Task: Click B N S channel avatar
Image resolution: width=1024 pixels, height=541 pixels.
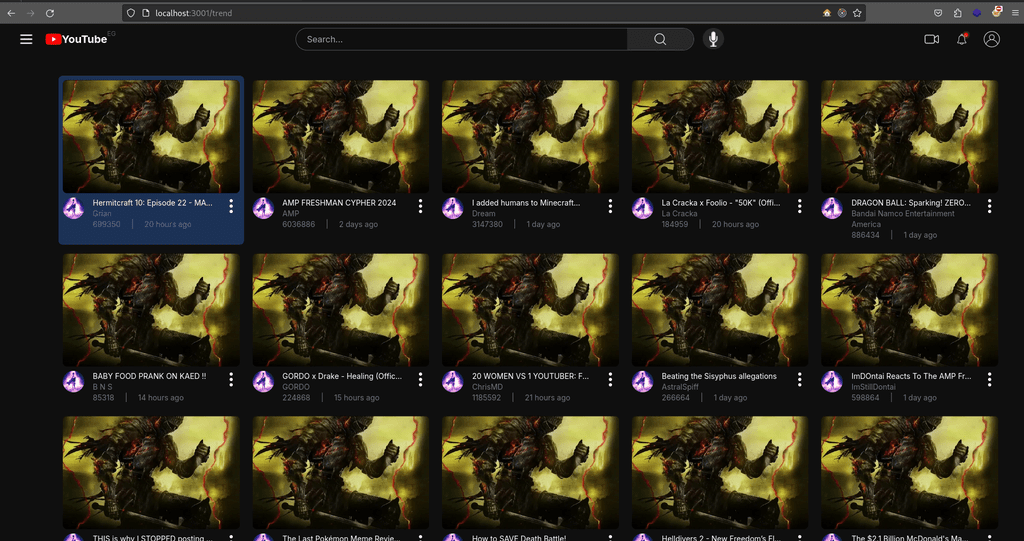Action: pos(73,382)
